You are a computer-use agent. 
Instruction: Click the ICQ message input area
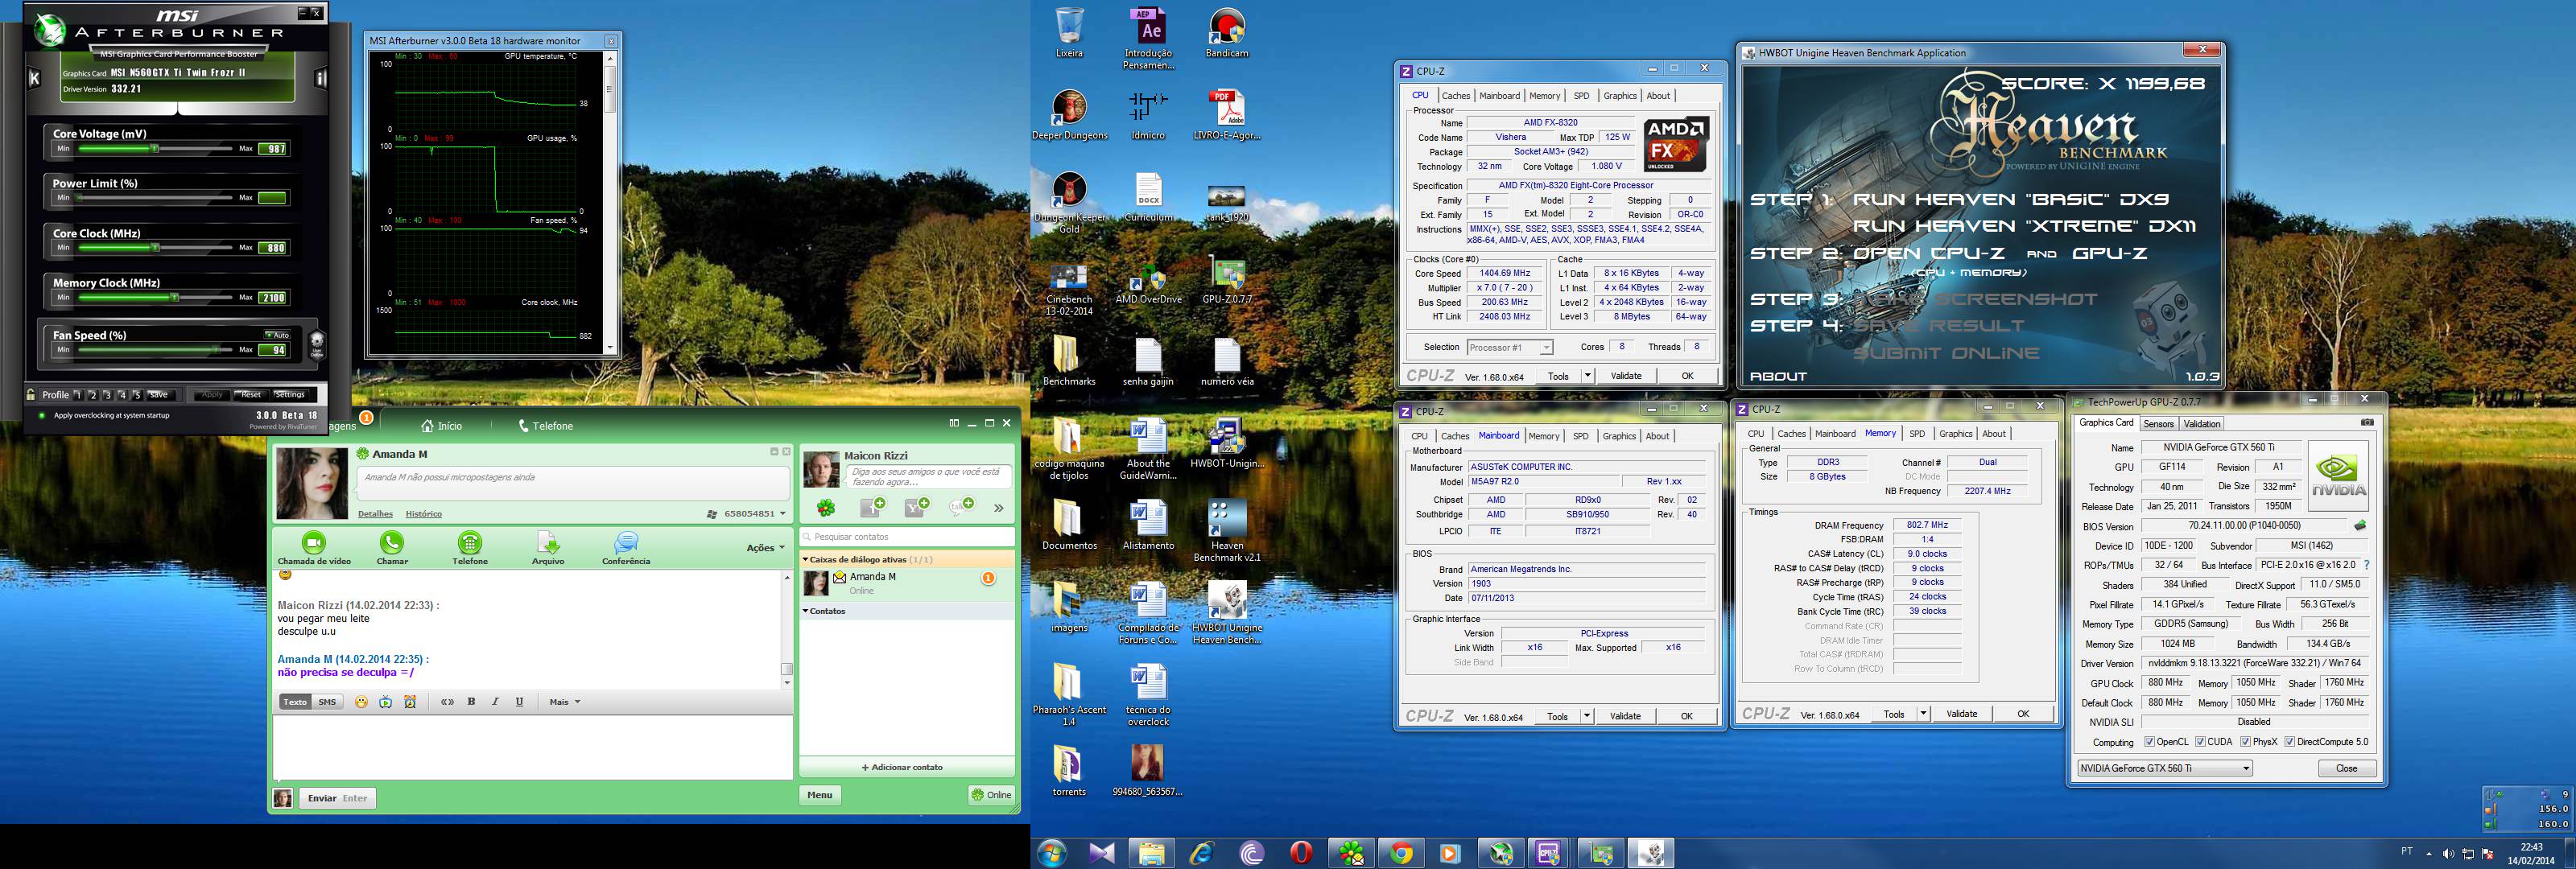pos(532,747)
